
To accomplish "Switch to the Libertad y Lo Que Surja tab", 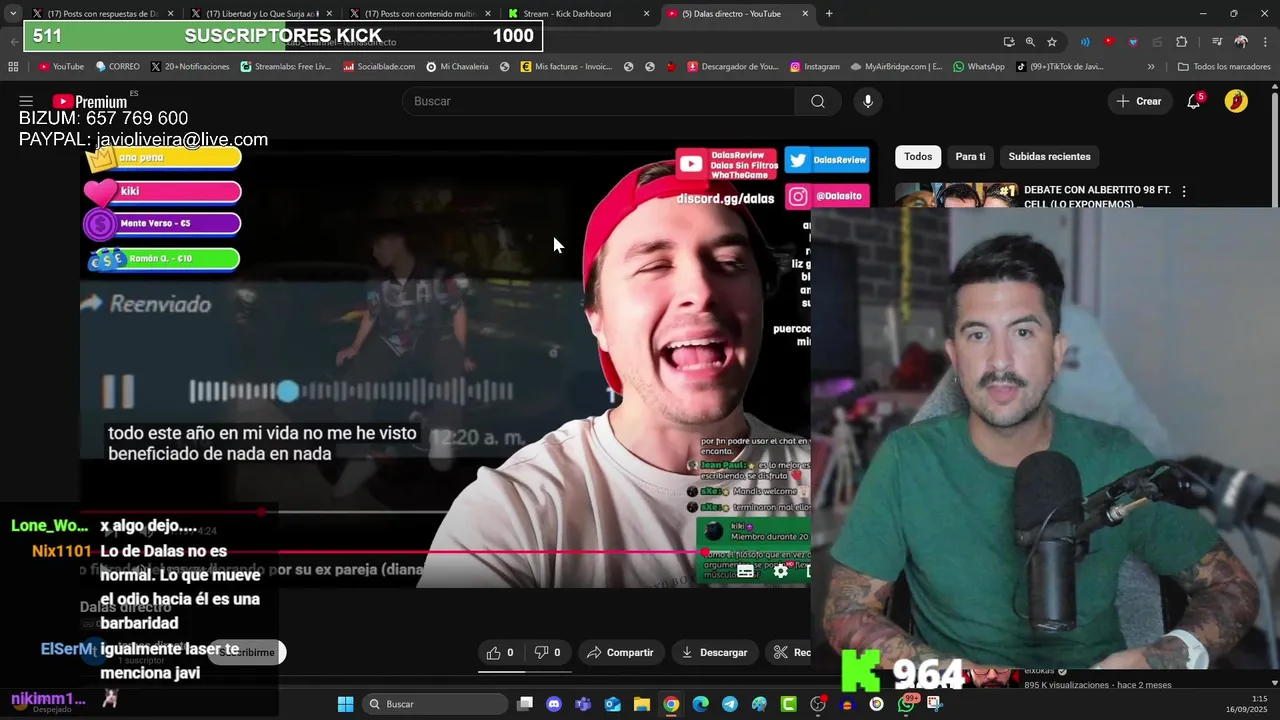I will (x=262, y=14).
